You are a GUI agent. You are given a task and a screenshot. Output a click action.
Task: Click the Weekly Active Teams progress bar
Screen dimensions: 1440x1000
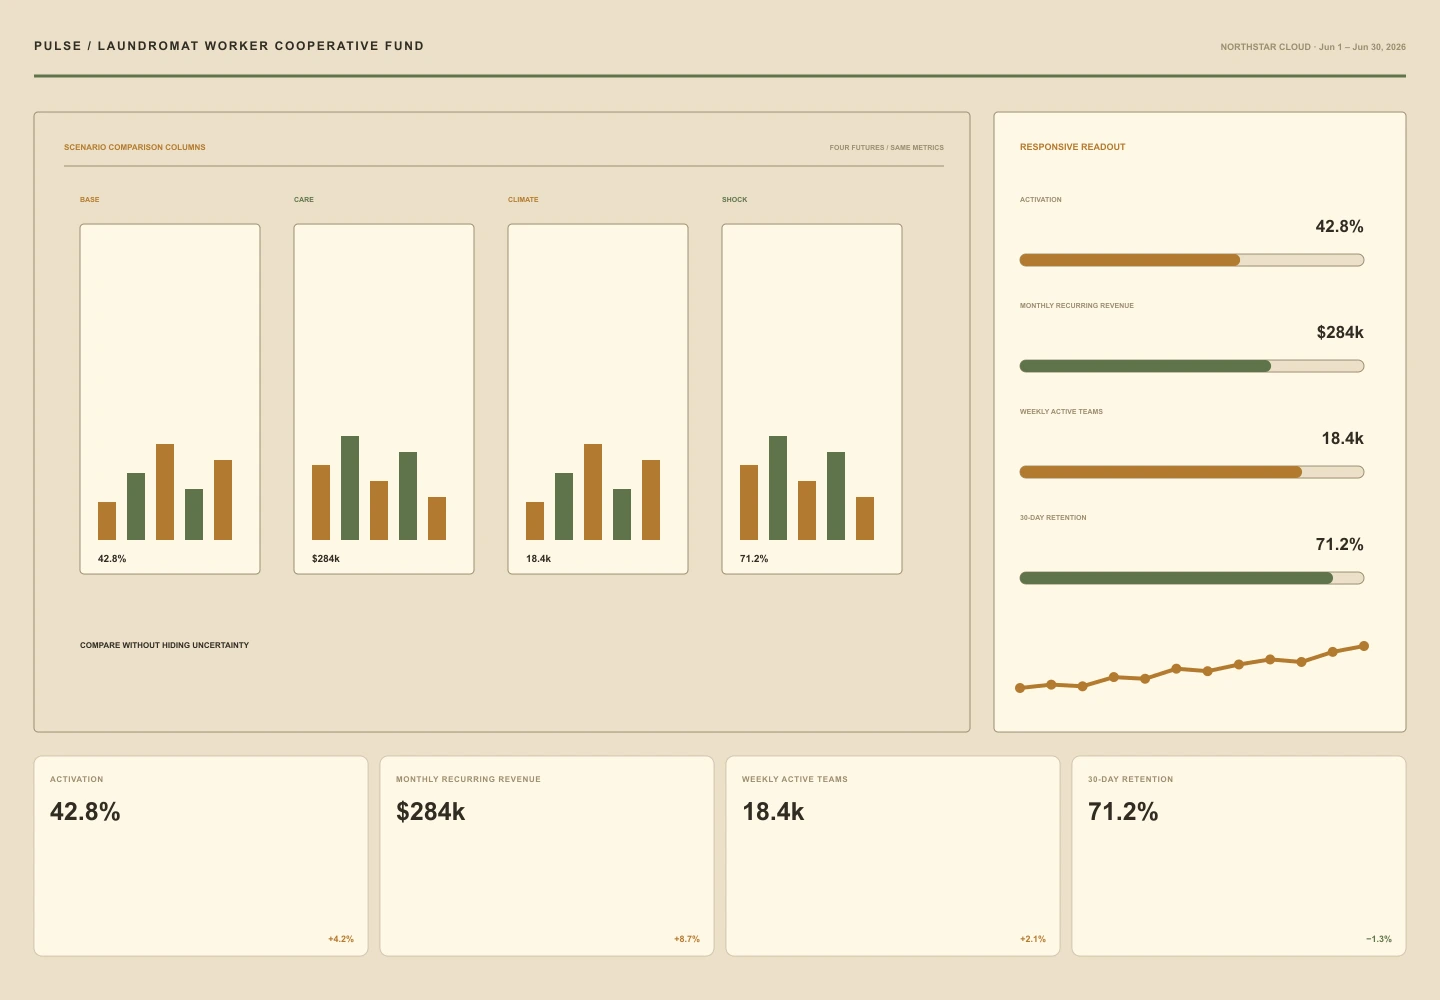point(1191,472)
